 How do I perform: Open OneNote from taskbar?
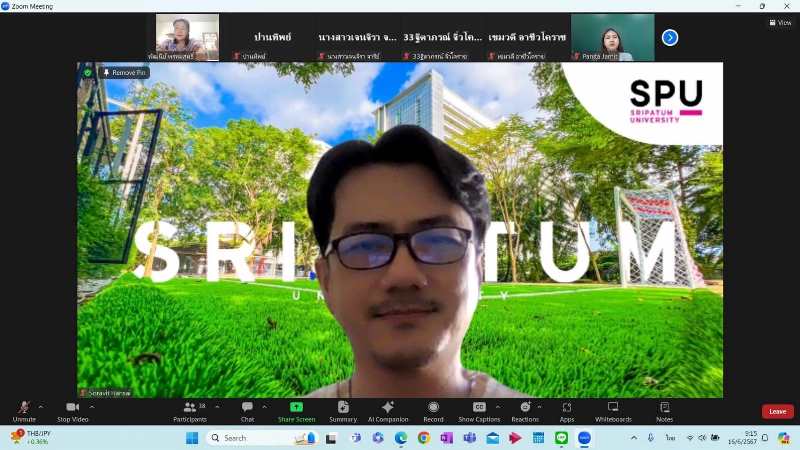point(446,438)
